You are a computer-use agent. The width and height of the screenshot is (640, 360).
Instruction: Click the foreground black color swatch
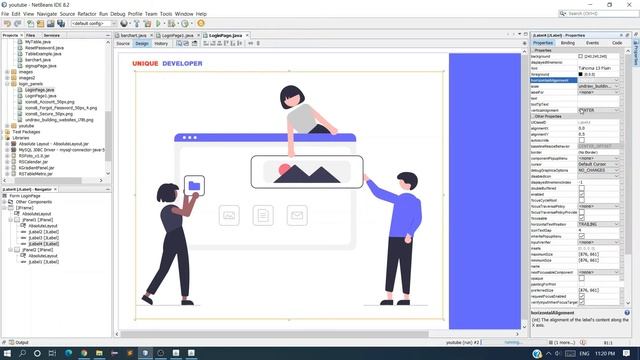(580, 74)
